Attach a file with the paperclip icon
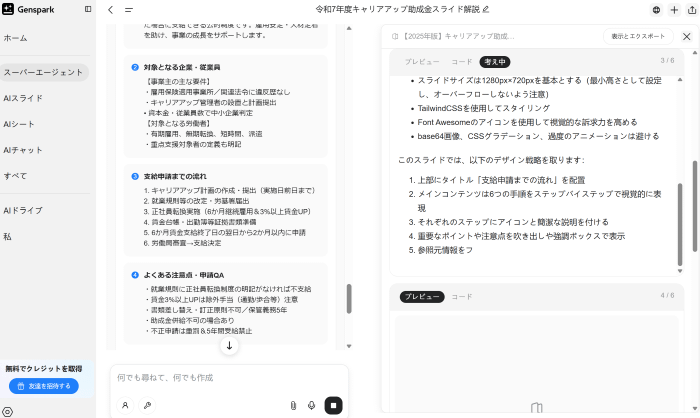 point(293,405)
